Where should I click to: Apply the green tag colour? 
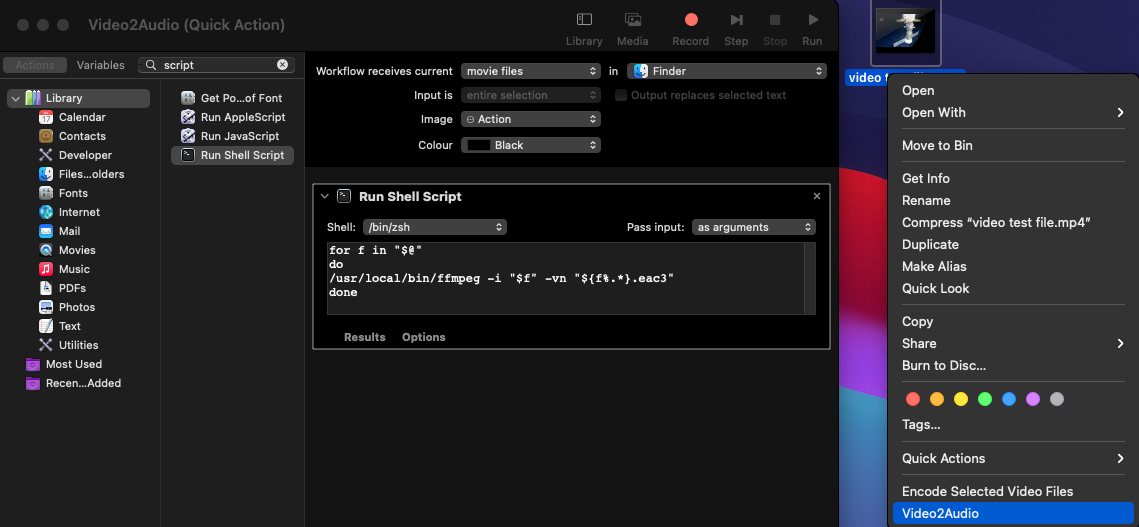coord(985,399)
